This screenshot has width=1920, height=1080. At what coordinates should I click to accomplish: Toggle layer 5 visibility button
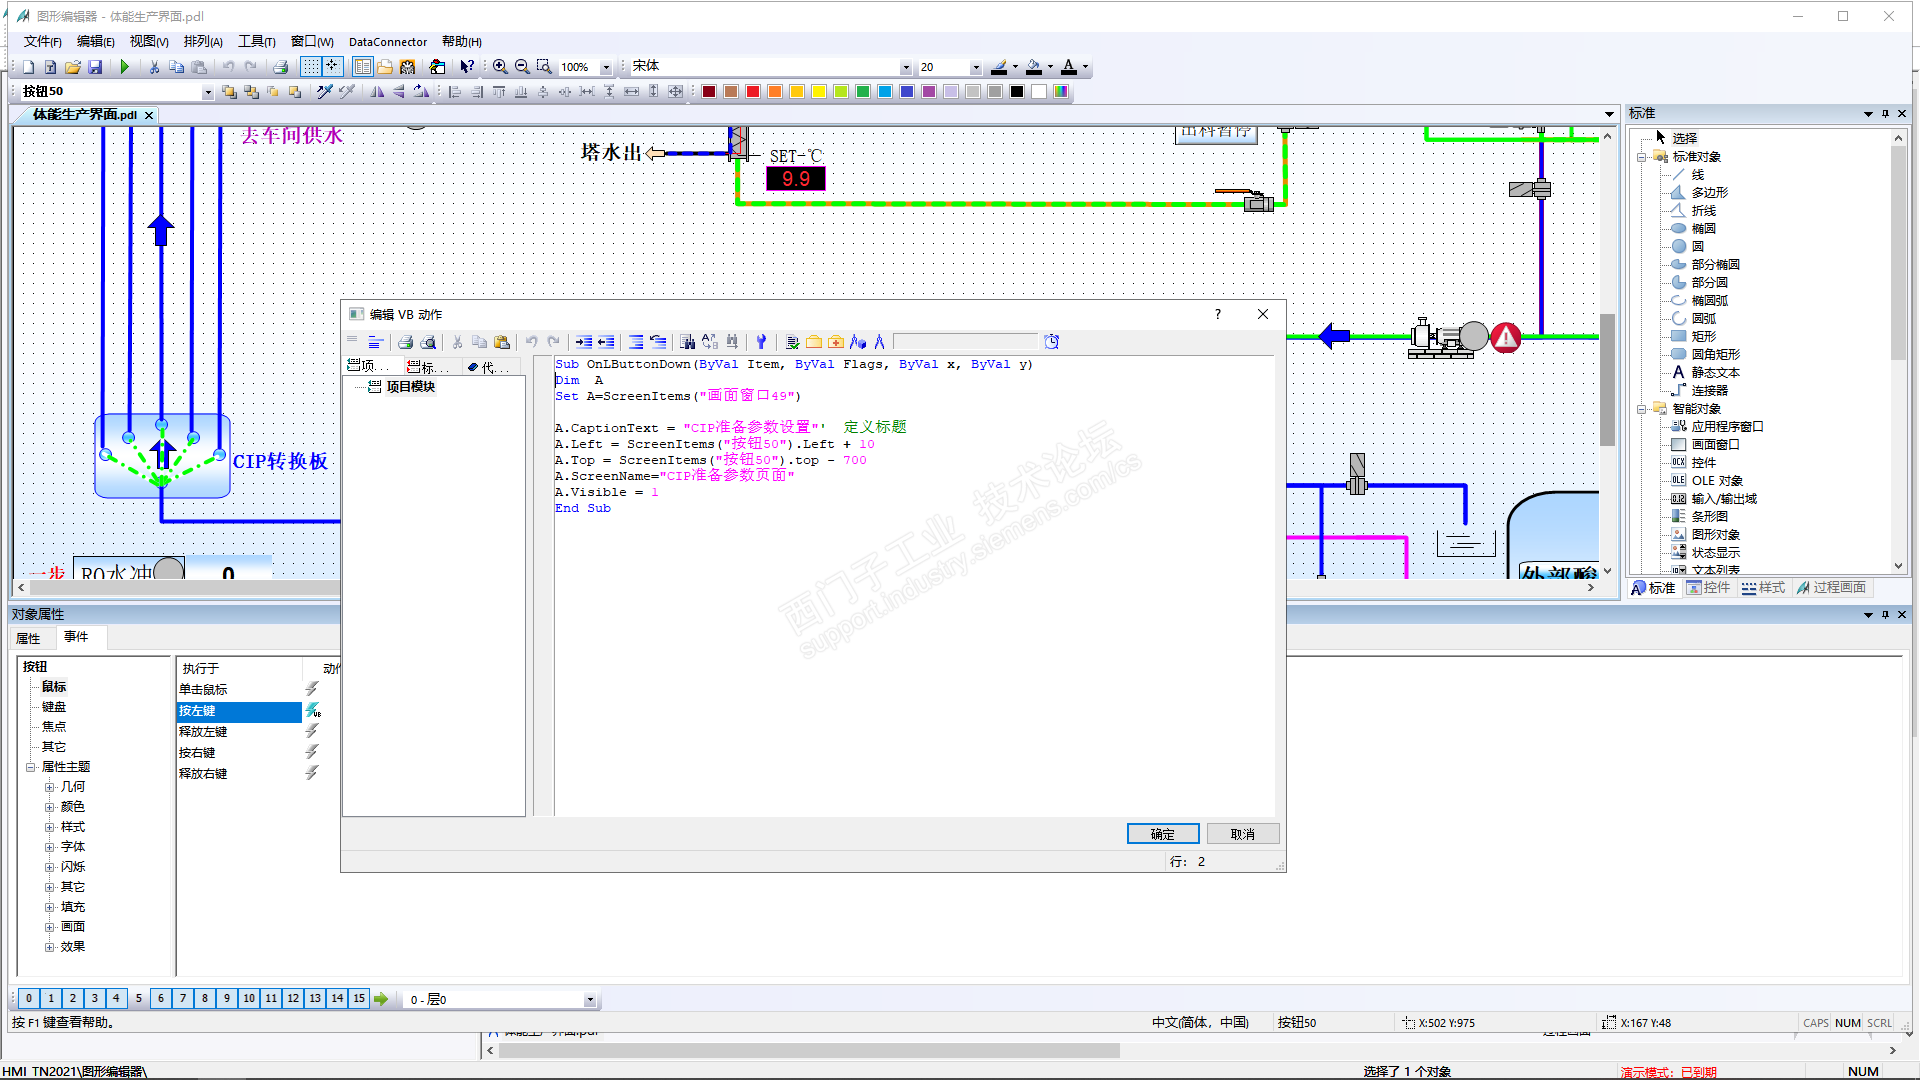pos(138,998)
